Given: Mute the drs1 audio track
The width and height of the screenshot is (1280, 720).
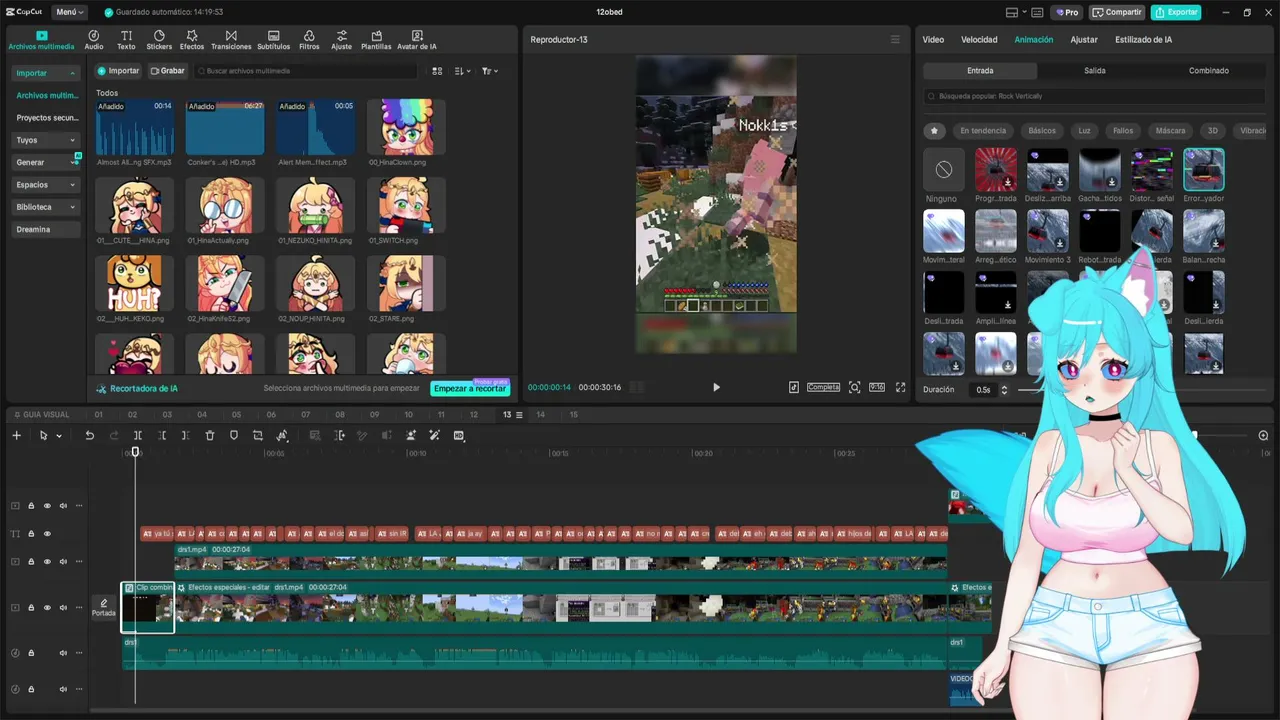Looking at the screenshot, I should (x=63, y=653).
